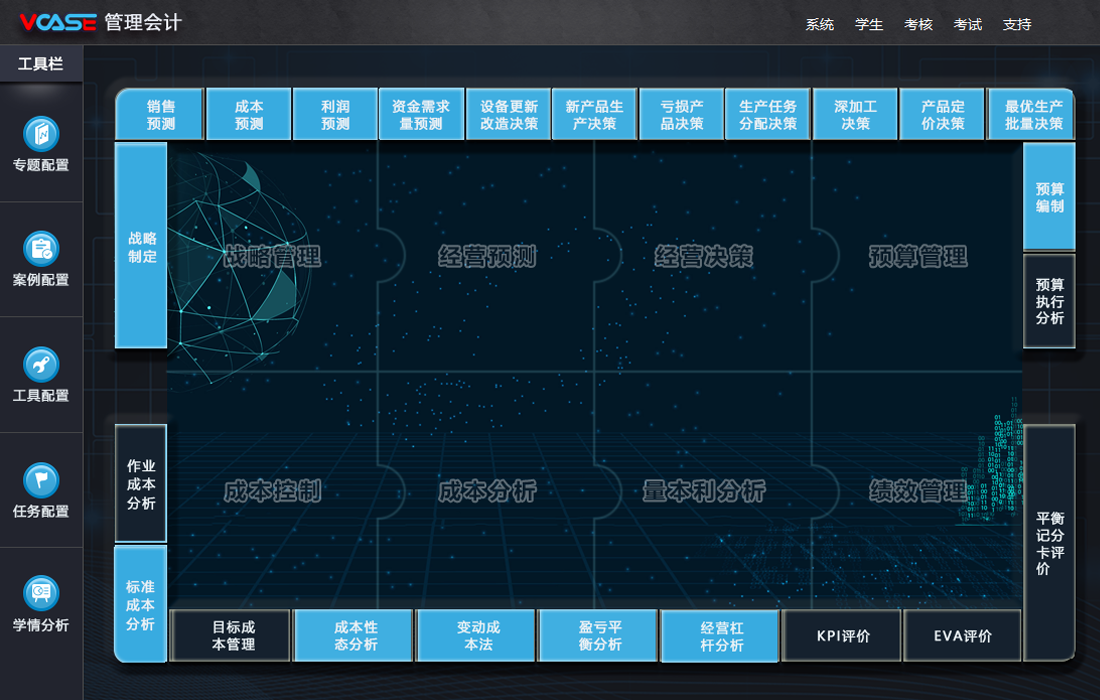
Task: Open the KPI评价 module
Action: (x=843, y=636)
